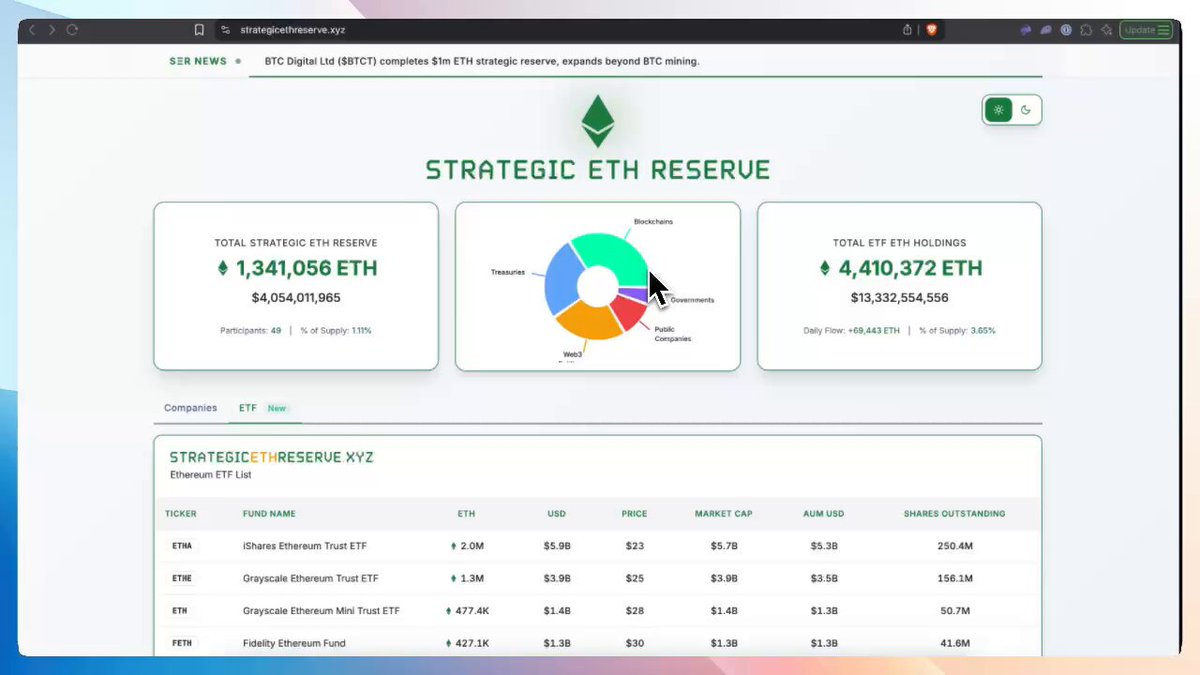This screenshot has width=1200, height=675.
Task: Sort by USD column header
Action: tap(556, 514)
